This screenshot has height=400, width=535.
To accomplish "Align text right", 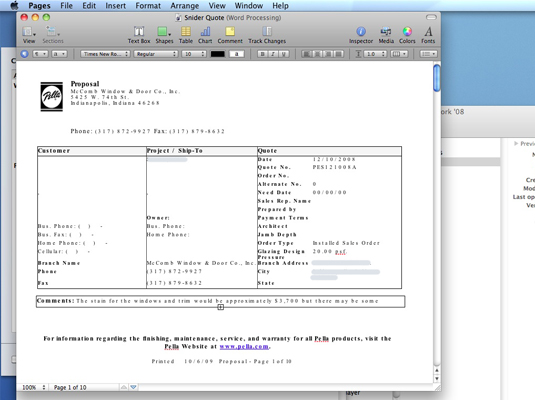I will coord(328,54).
